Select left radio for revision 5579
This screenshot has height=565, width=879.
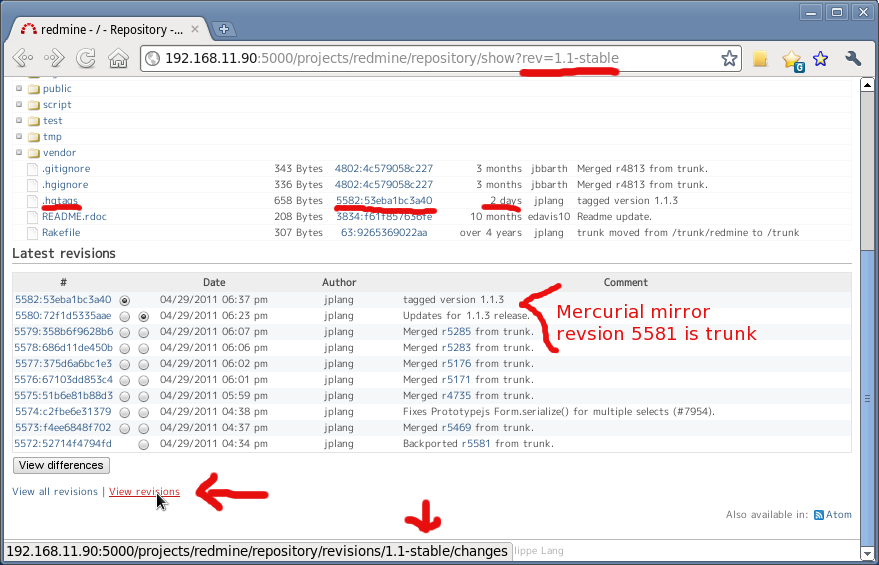[x=124, y=332]
